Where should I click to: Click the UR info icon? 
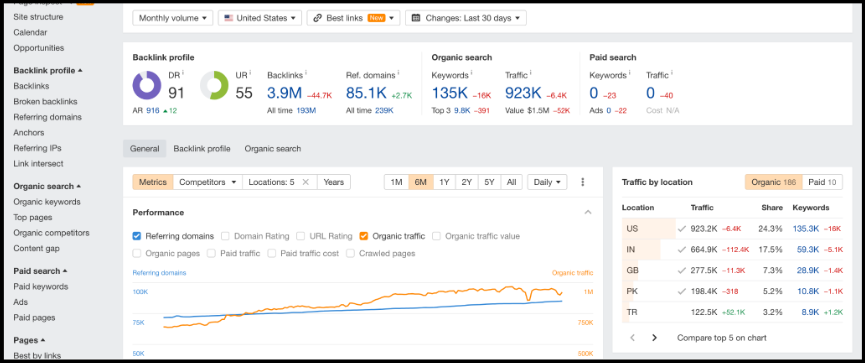(x=250, y=73)
